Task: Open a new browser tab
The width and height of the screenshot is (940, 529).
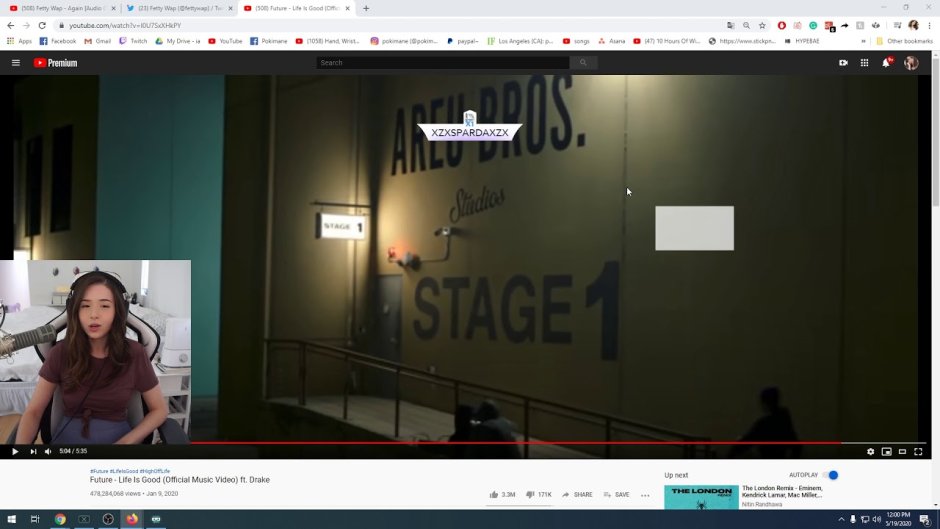Action: click(366, 8)
